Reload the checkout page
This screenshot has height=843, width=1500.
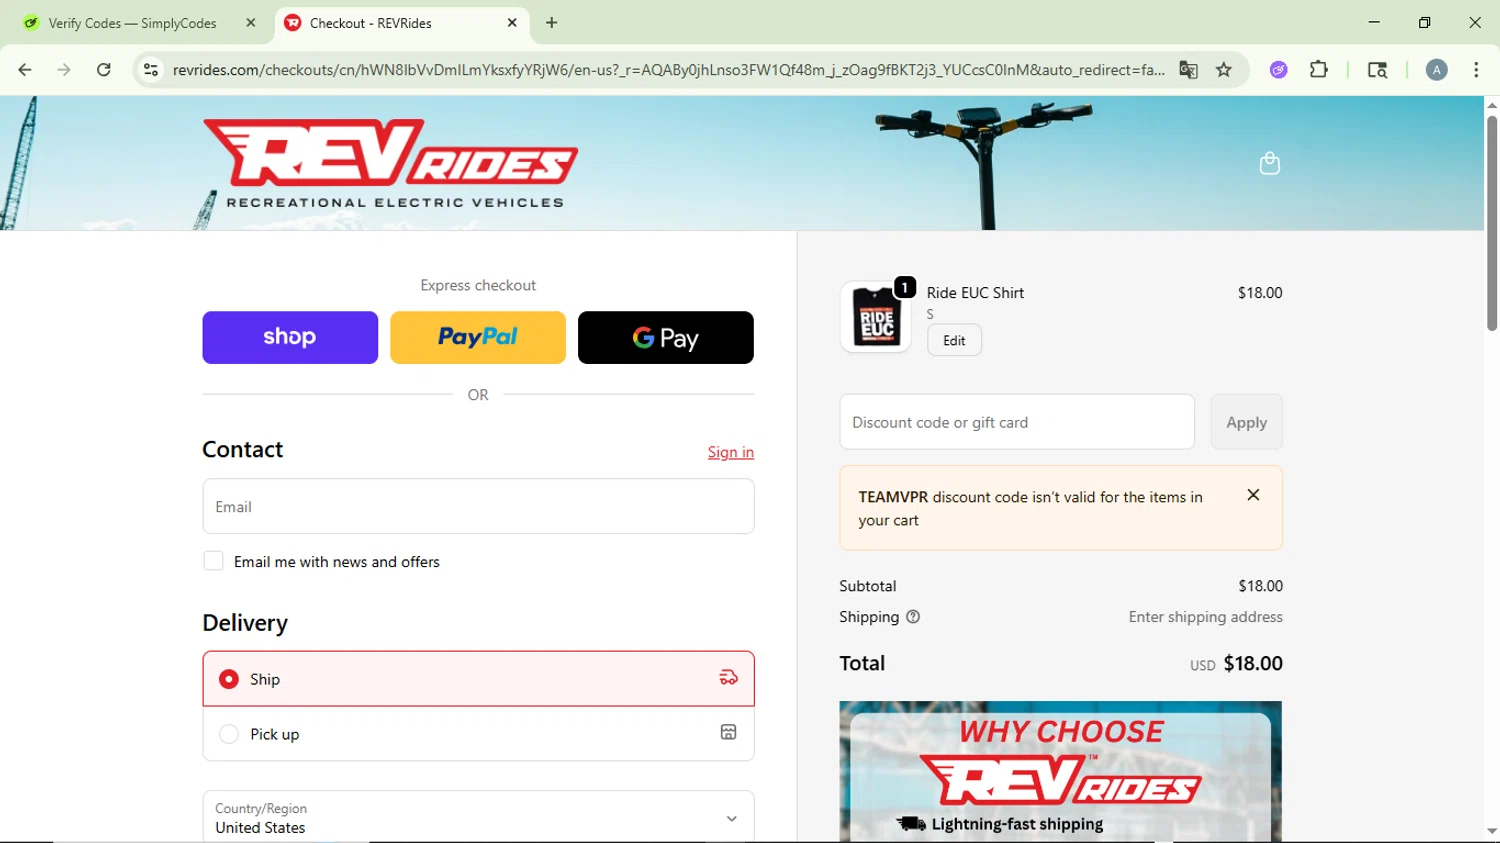(x=104, y=70)
